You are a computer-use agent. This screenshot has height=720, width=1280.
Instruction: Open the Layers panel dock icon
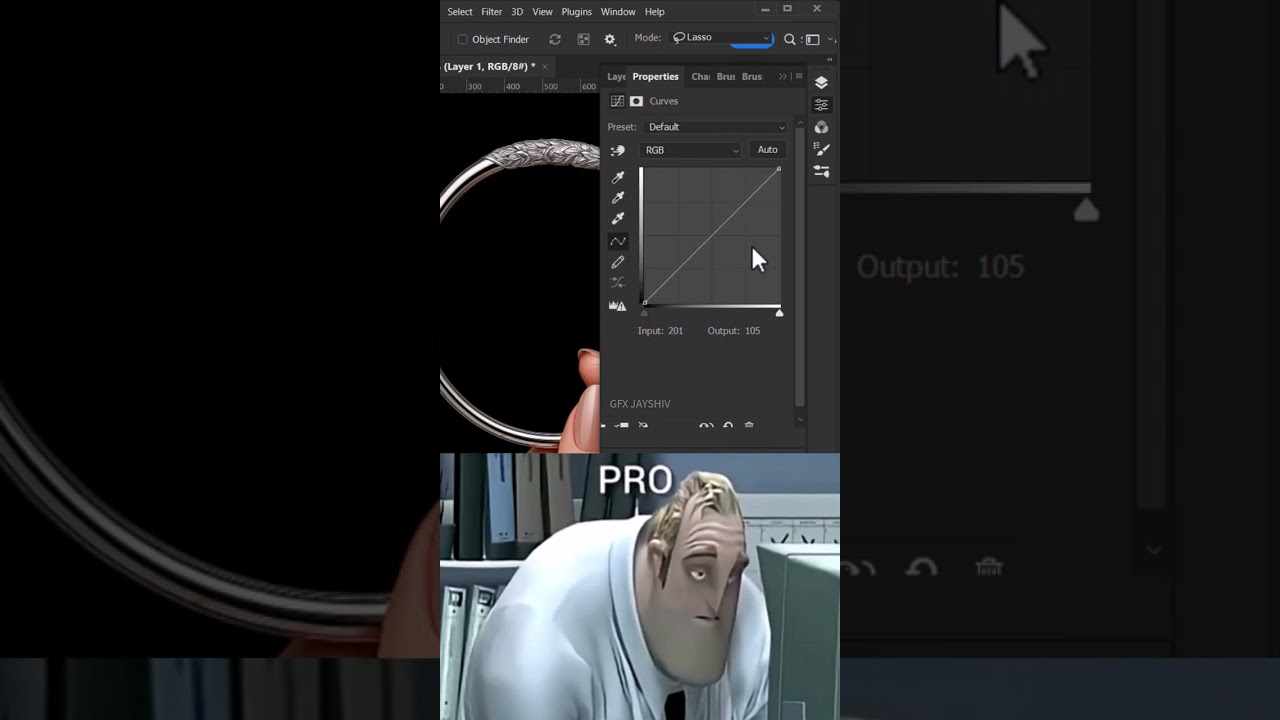(821, 83)
